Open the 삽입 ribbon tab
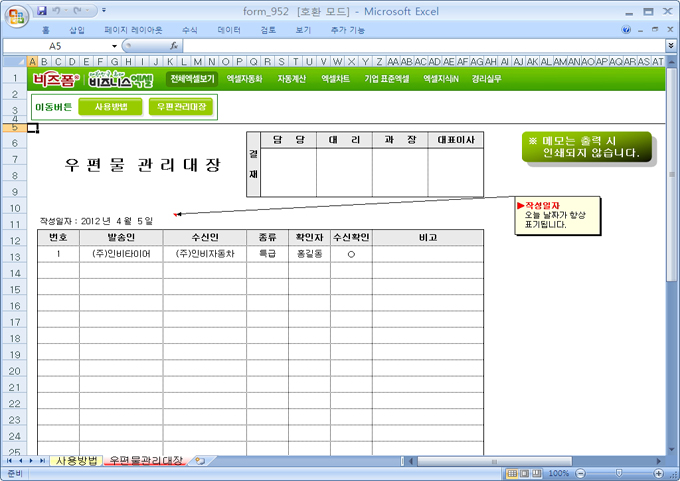 77,30
